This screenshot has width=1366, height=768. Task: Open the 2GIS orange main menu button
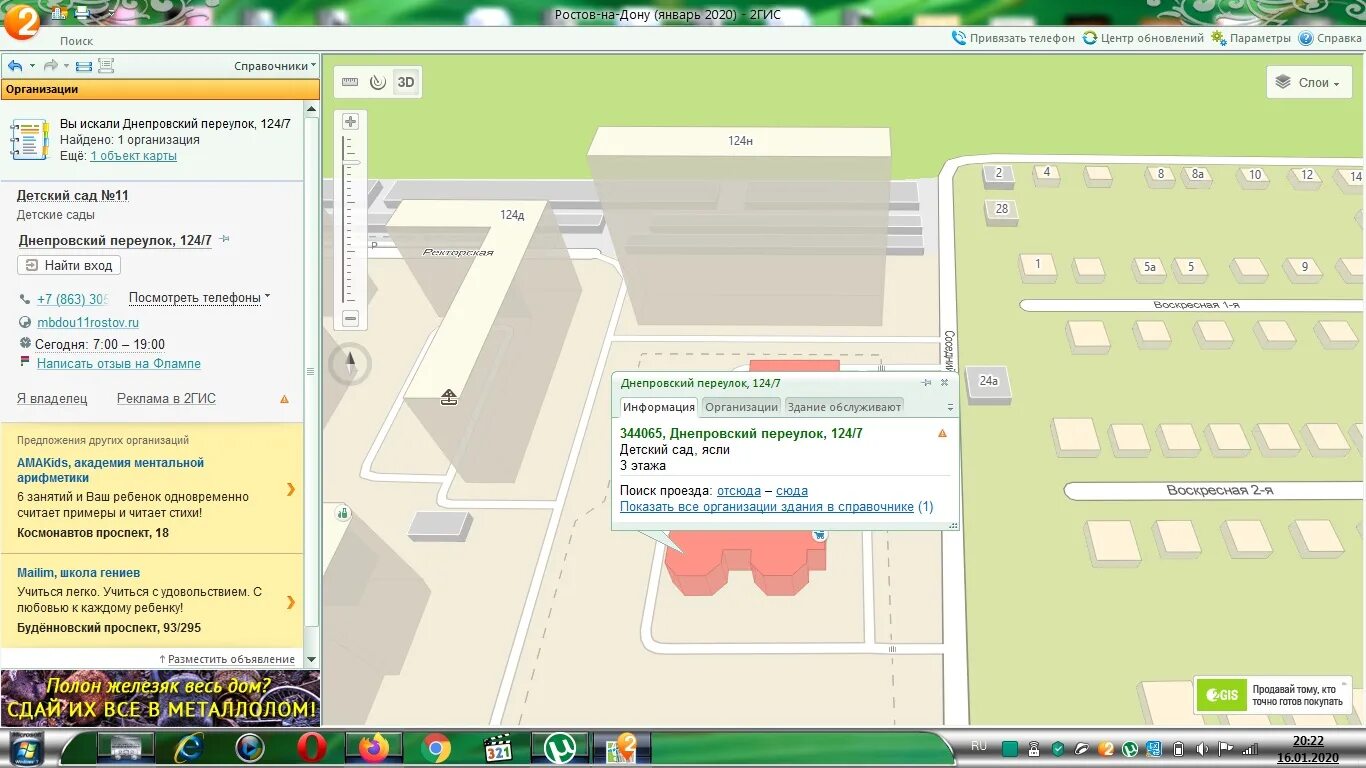(x=20, y=21)
